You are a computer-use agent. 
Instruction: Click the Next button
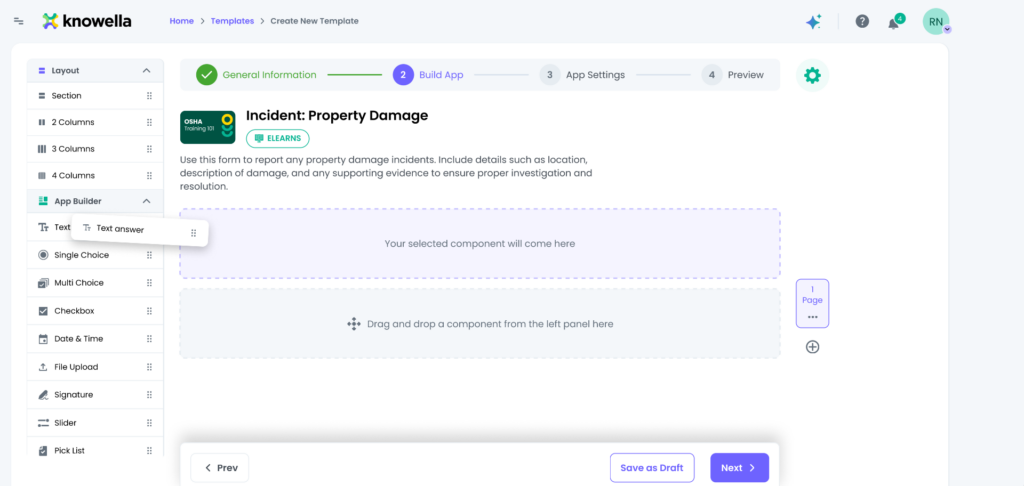pos(739,468)
